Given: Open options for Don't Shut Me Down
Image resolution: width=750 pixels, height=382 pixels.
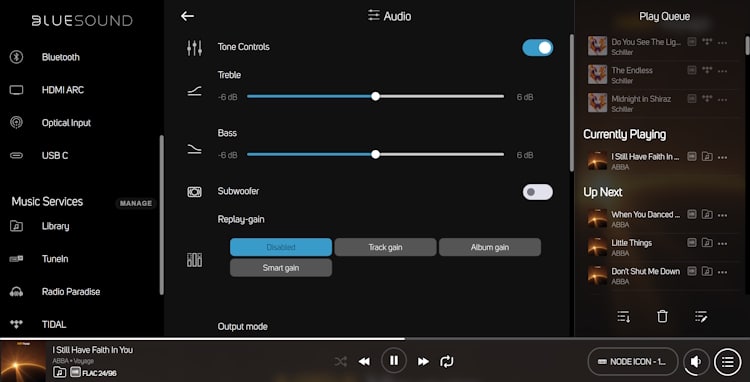Looking at the screenshot, I should click(x=723, y=272).
